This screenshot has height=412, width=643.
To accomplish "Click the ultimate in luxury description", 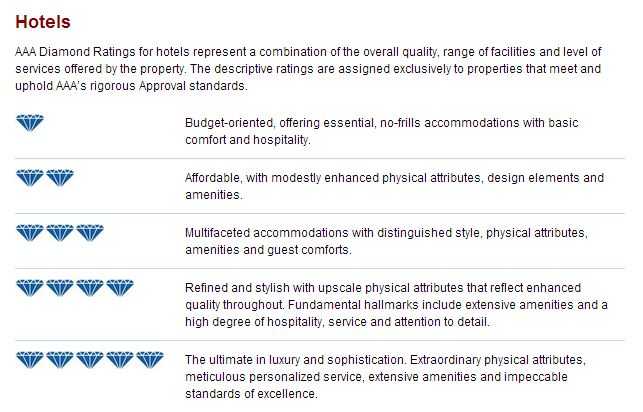I will point(385,377).
